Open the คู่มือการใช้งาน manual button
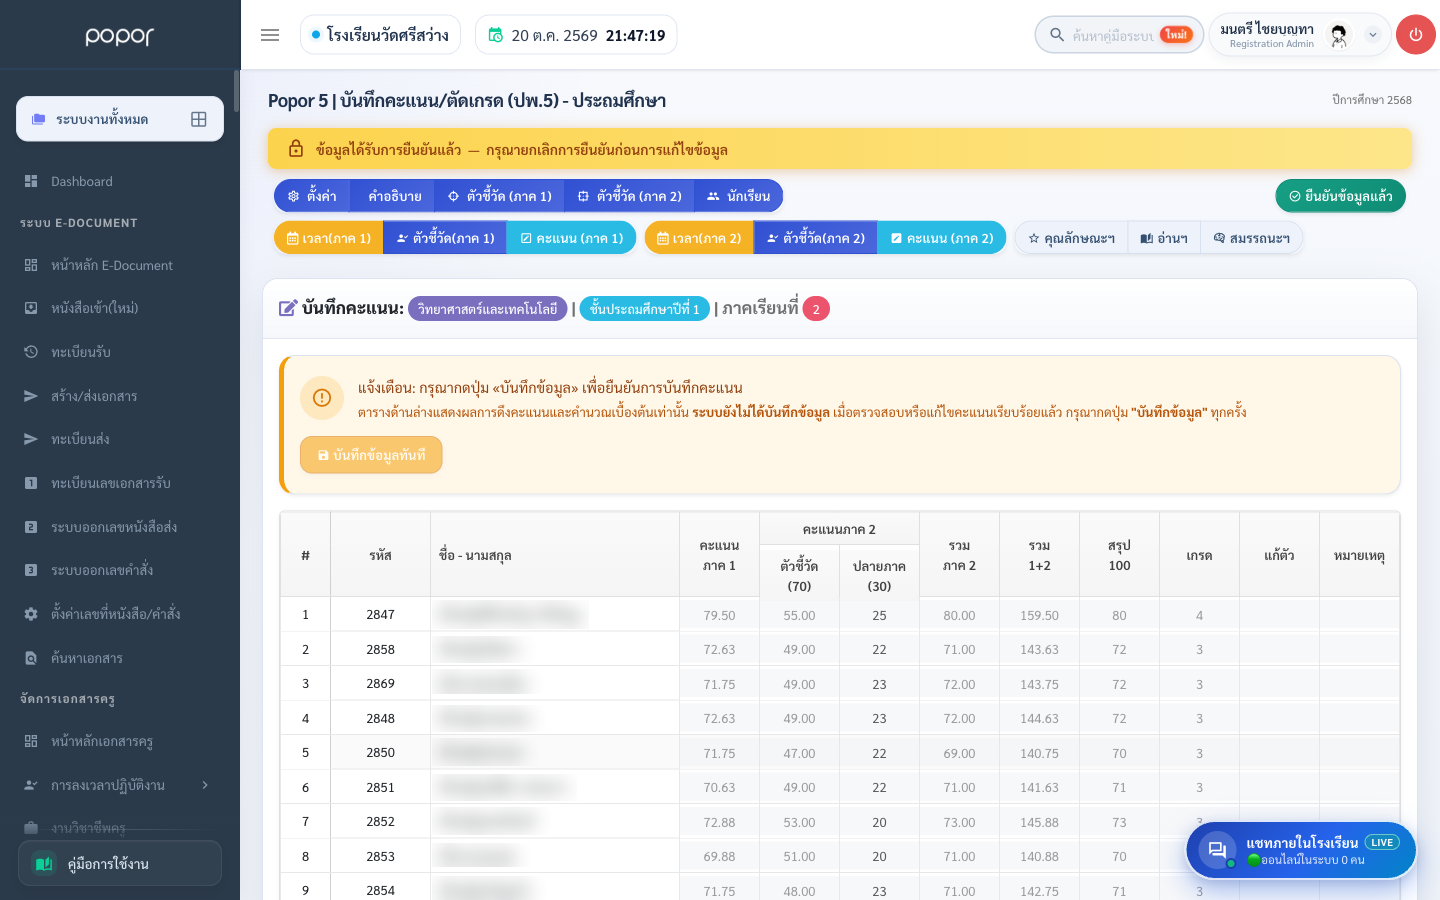Viewport: 1440px width, 900px height. (120, 863)
